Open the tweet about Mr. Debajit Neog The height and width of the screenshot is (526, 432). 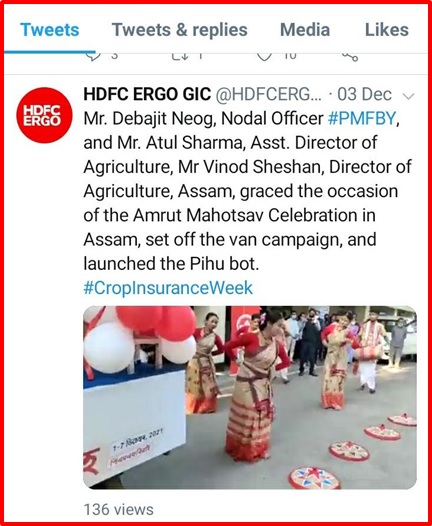(x=248, y=191)
